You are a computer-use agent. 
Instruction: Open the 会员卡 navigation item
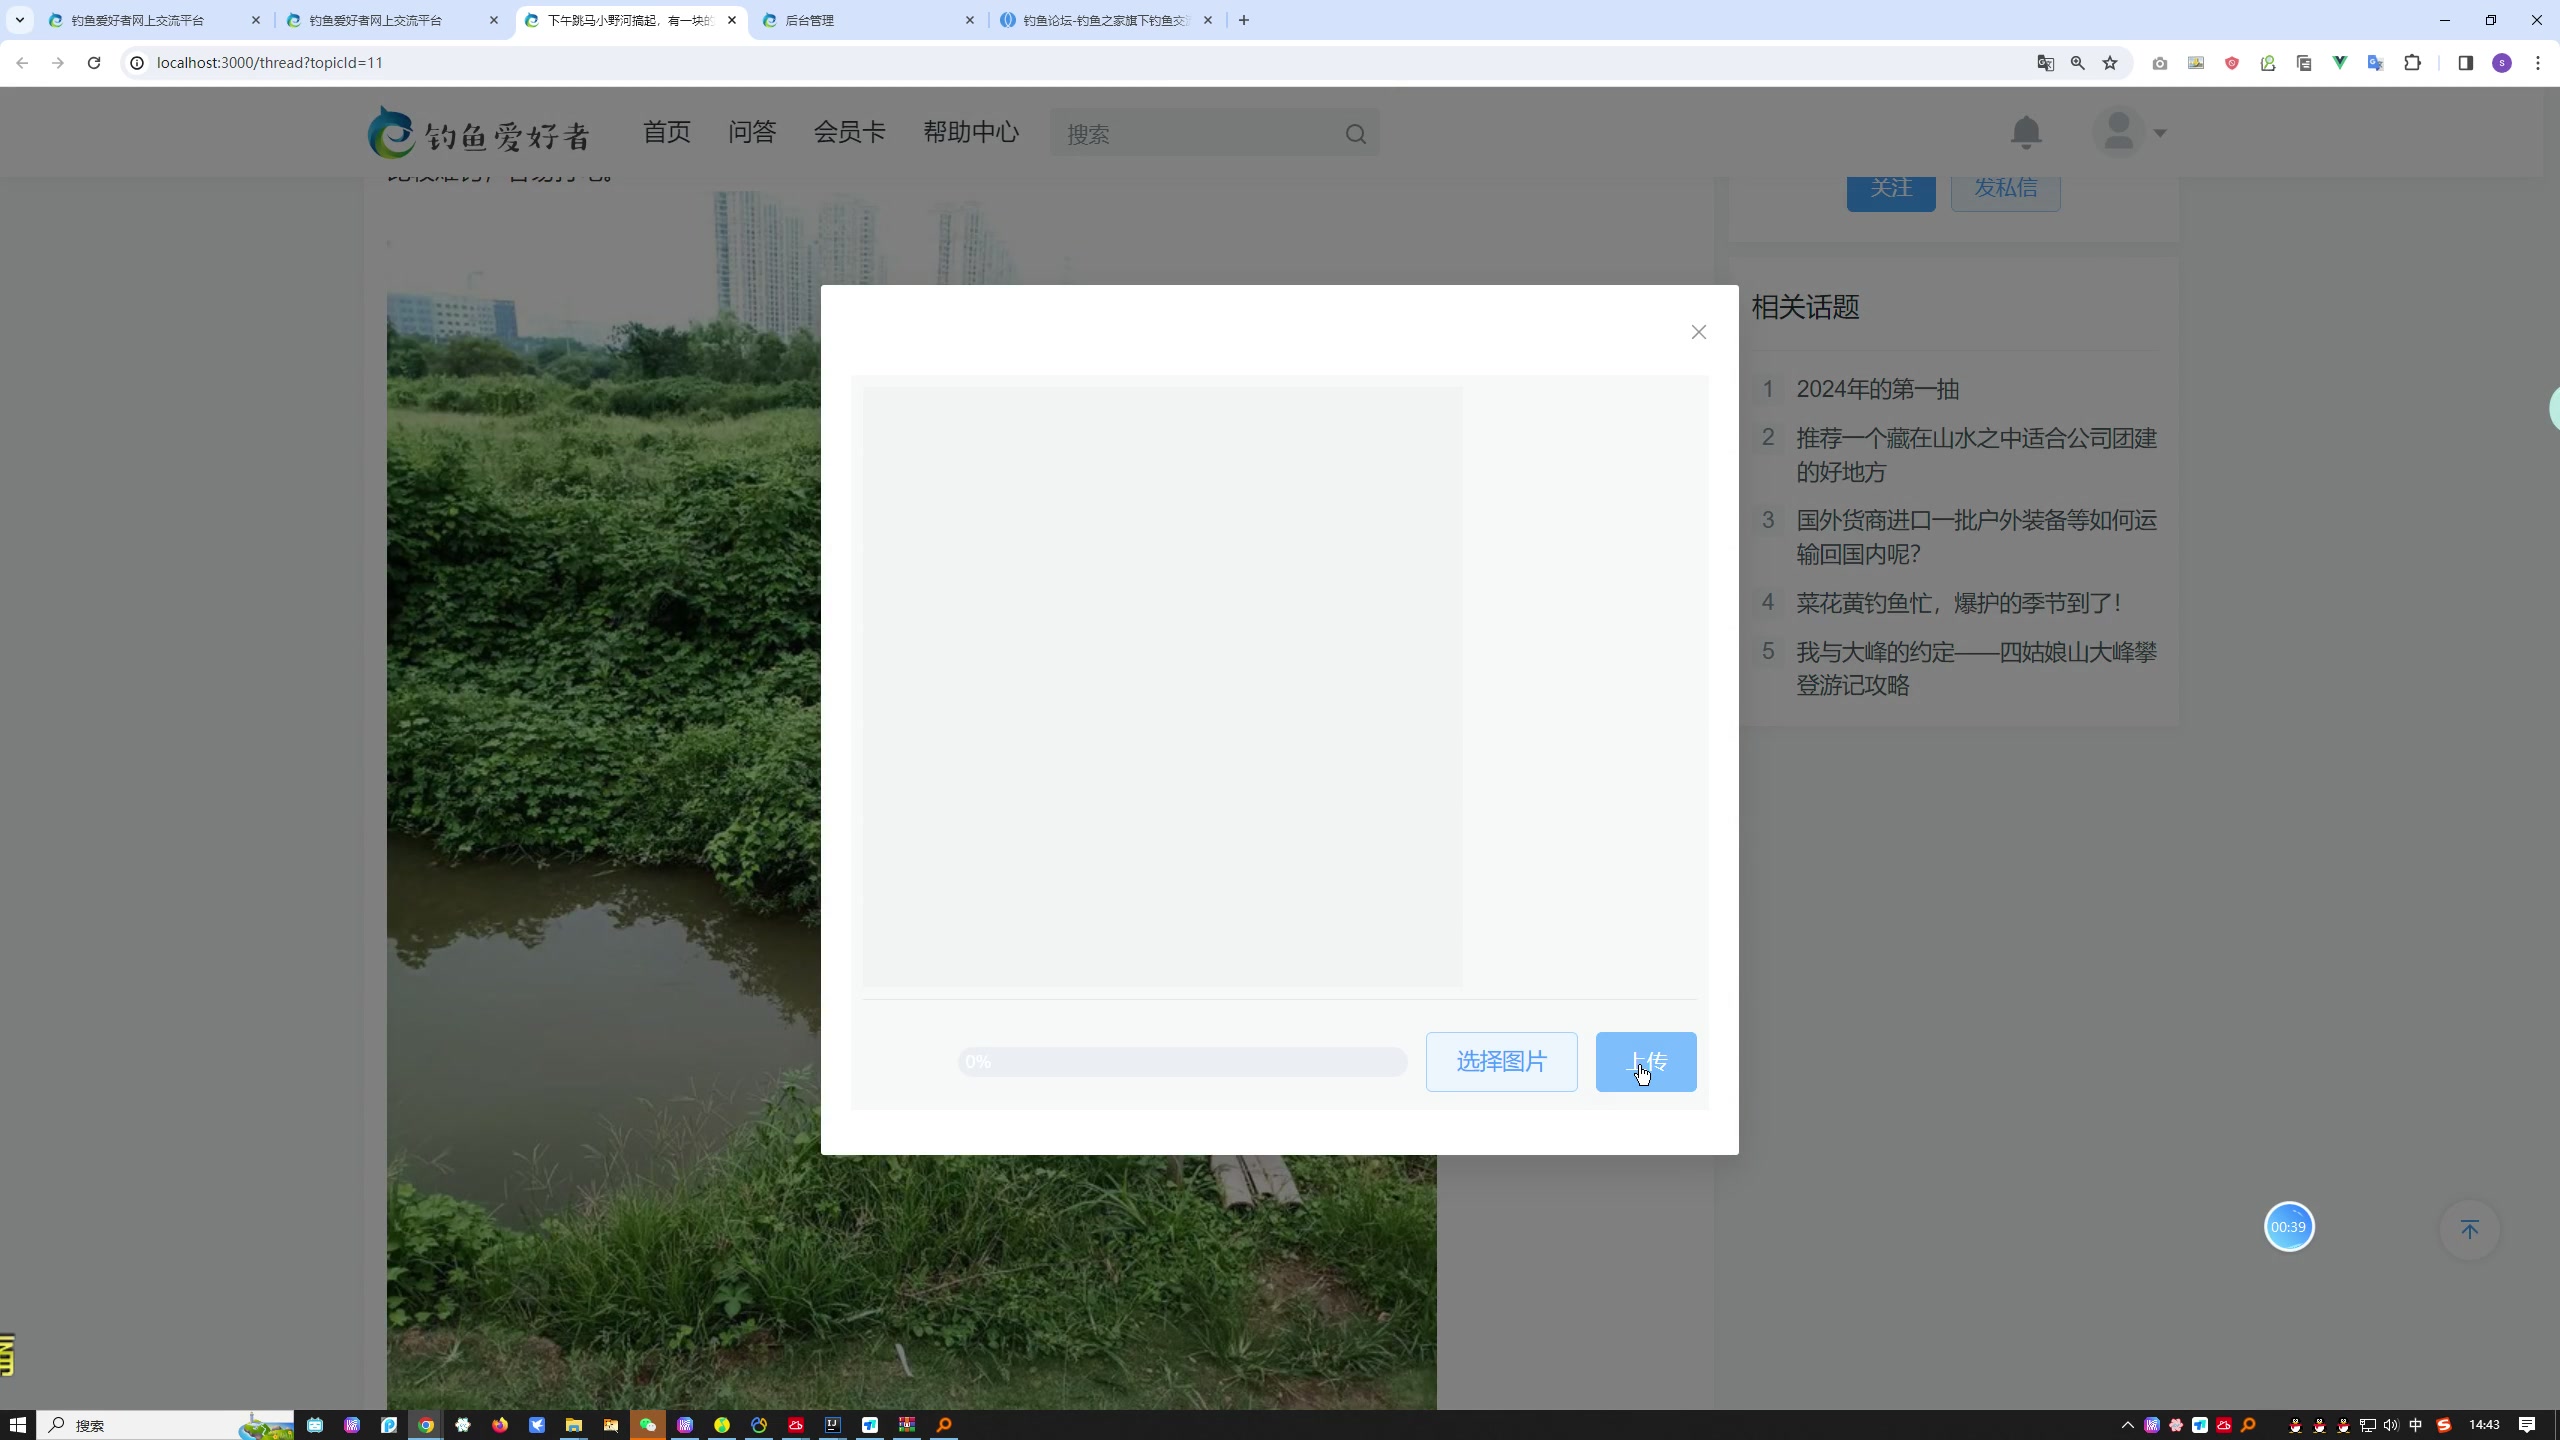click(x=849, y=132)
